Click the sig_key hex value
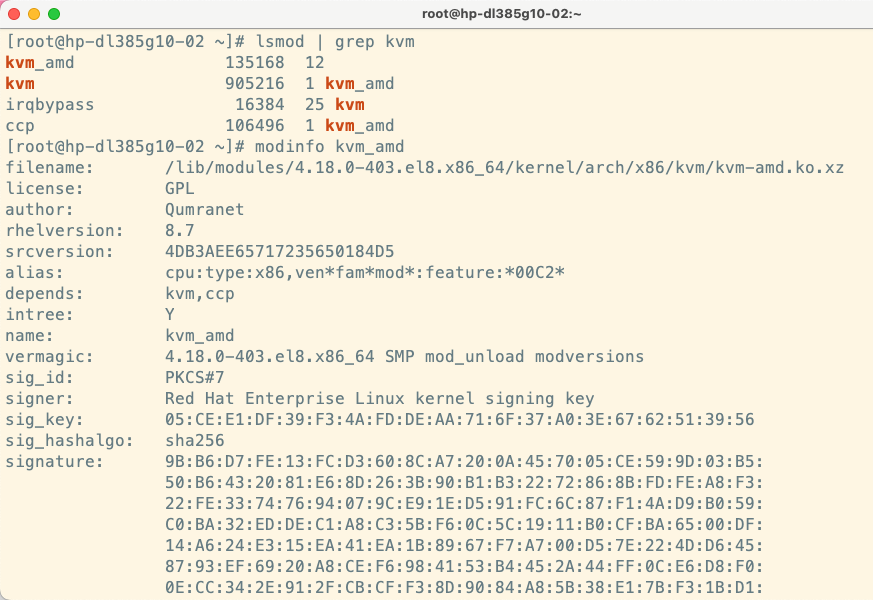The image size is (873, 600). (459, 420)
